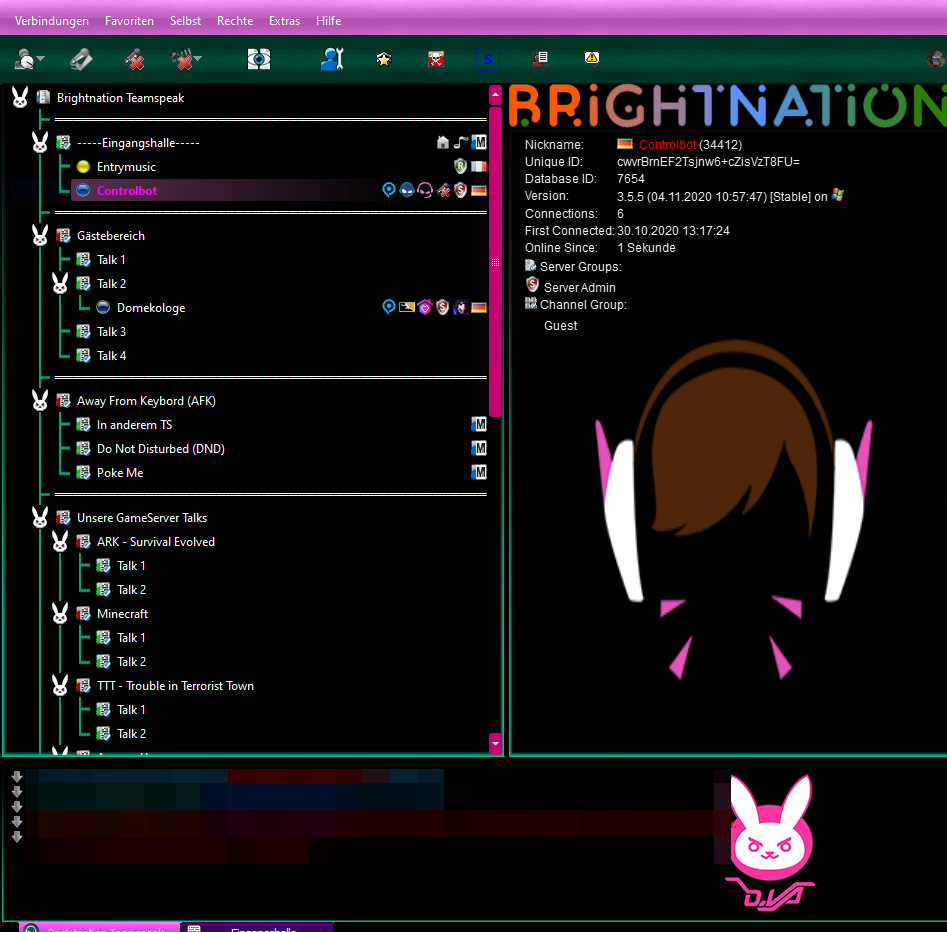Screen dimensions: 947x932
Task: Click the Server Admin group entry in the info panel
Action: pyautogui.click(x=579, y=288)
